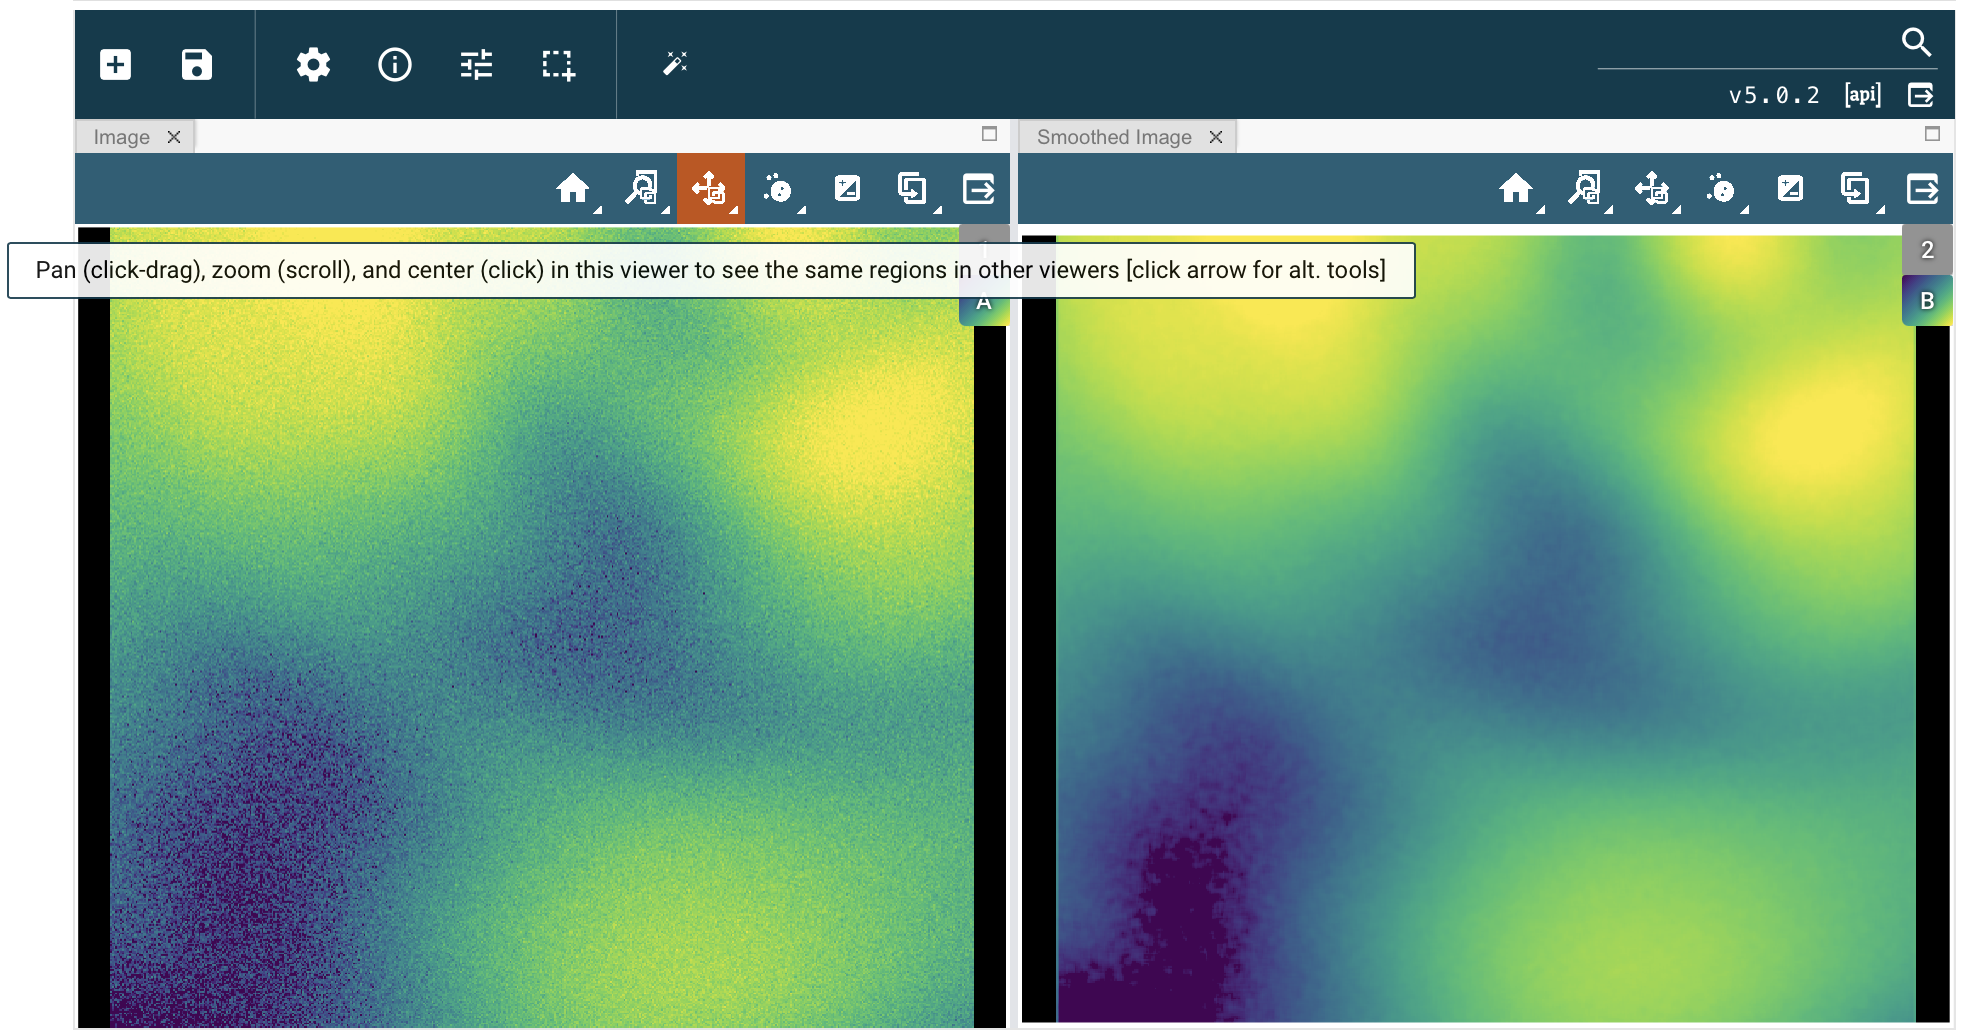Expand alt tools arrow next to box zoom in Smoothed Image viewer
Image resolution: width=1966 pixels, height=1036 pixels.
coord(1609,210)
